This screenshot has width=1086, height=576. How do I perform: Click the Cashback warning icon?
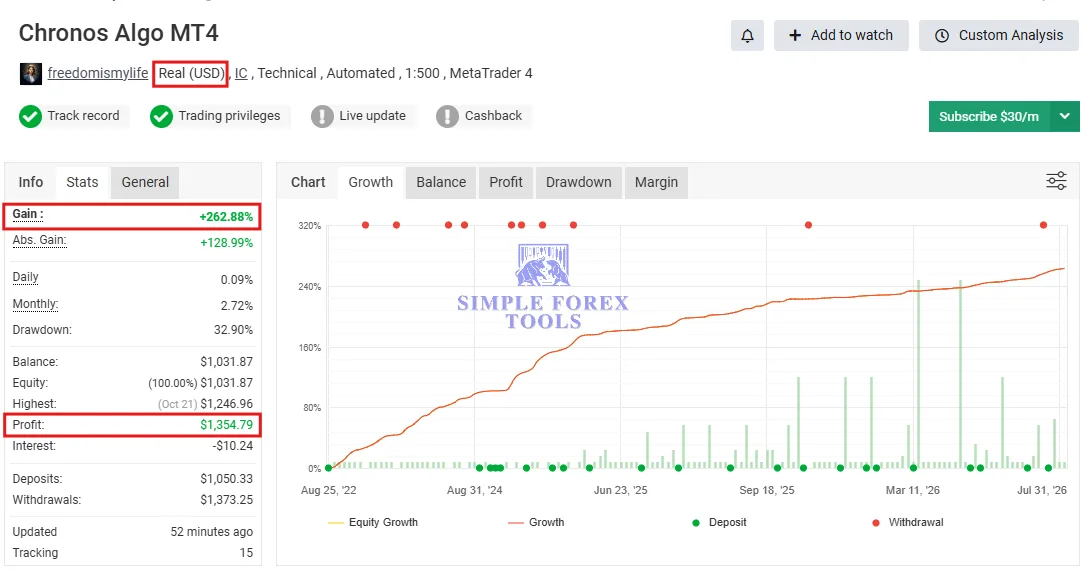pos(447,116)
